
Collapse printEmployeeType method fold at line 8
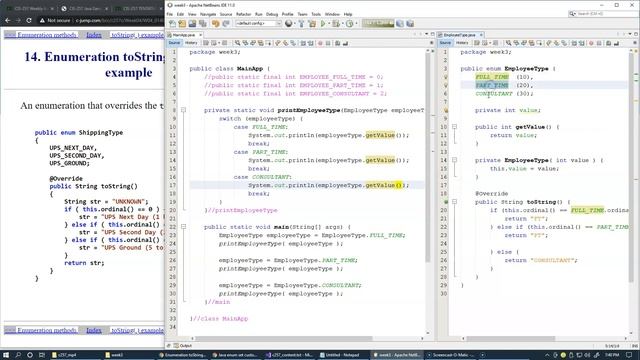pyautogui.click(x=183, y=110)
